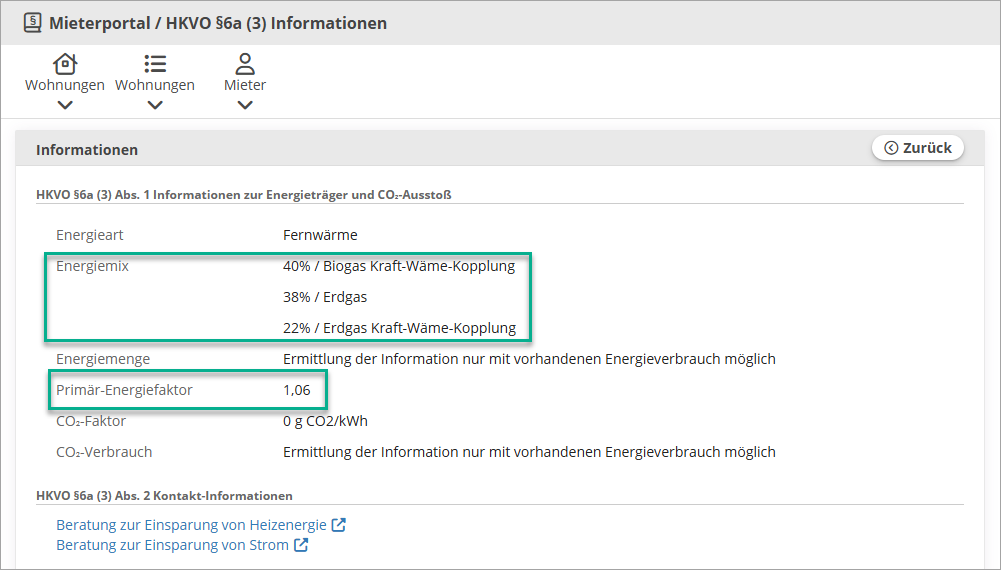Expand chevron under list Wohnungen menu

[155, 105]
